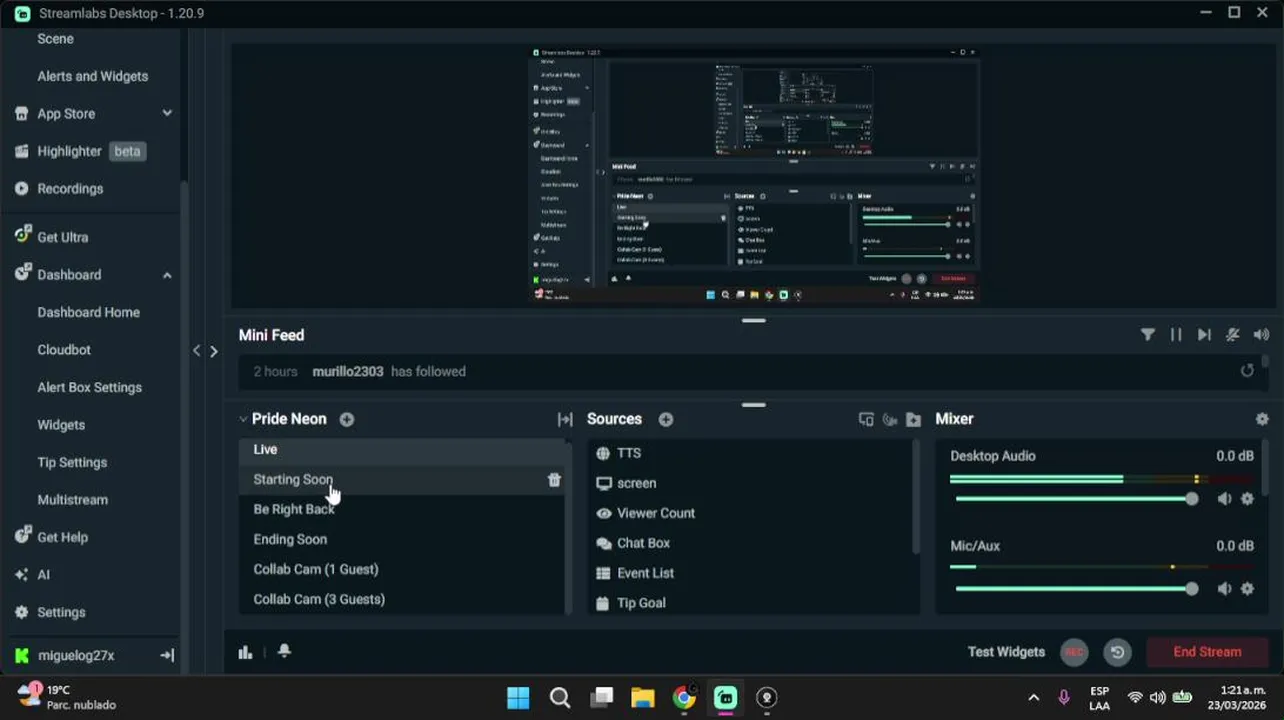Click Test Widgets
Viewport: 1284px width, 720px height.
point(1006,652)
